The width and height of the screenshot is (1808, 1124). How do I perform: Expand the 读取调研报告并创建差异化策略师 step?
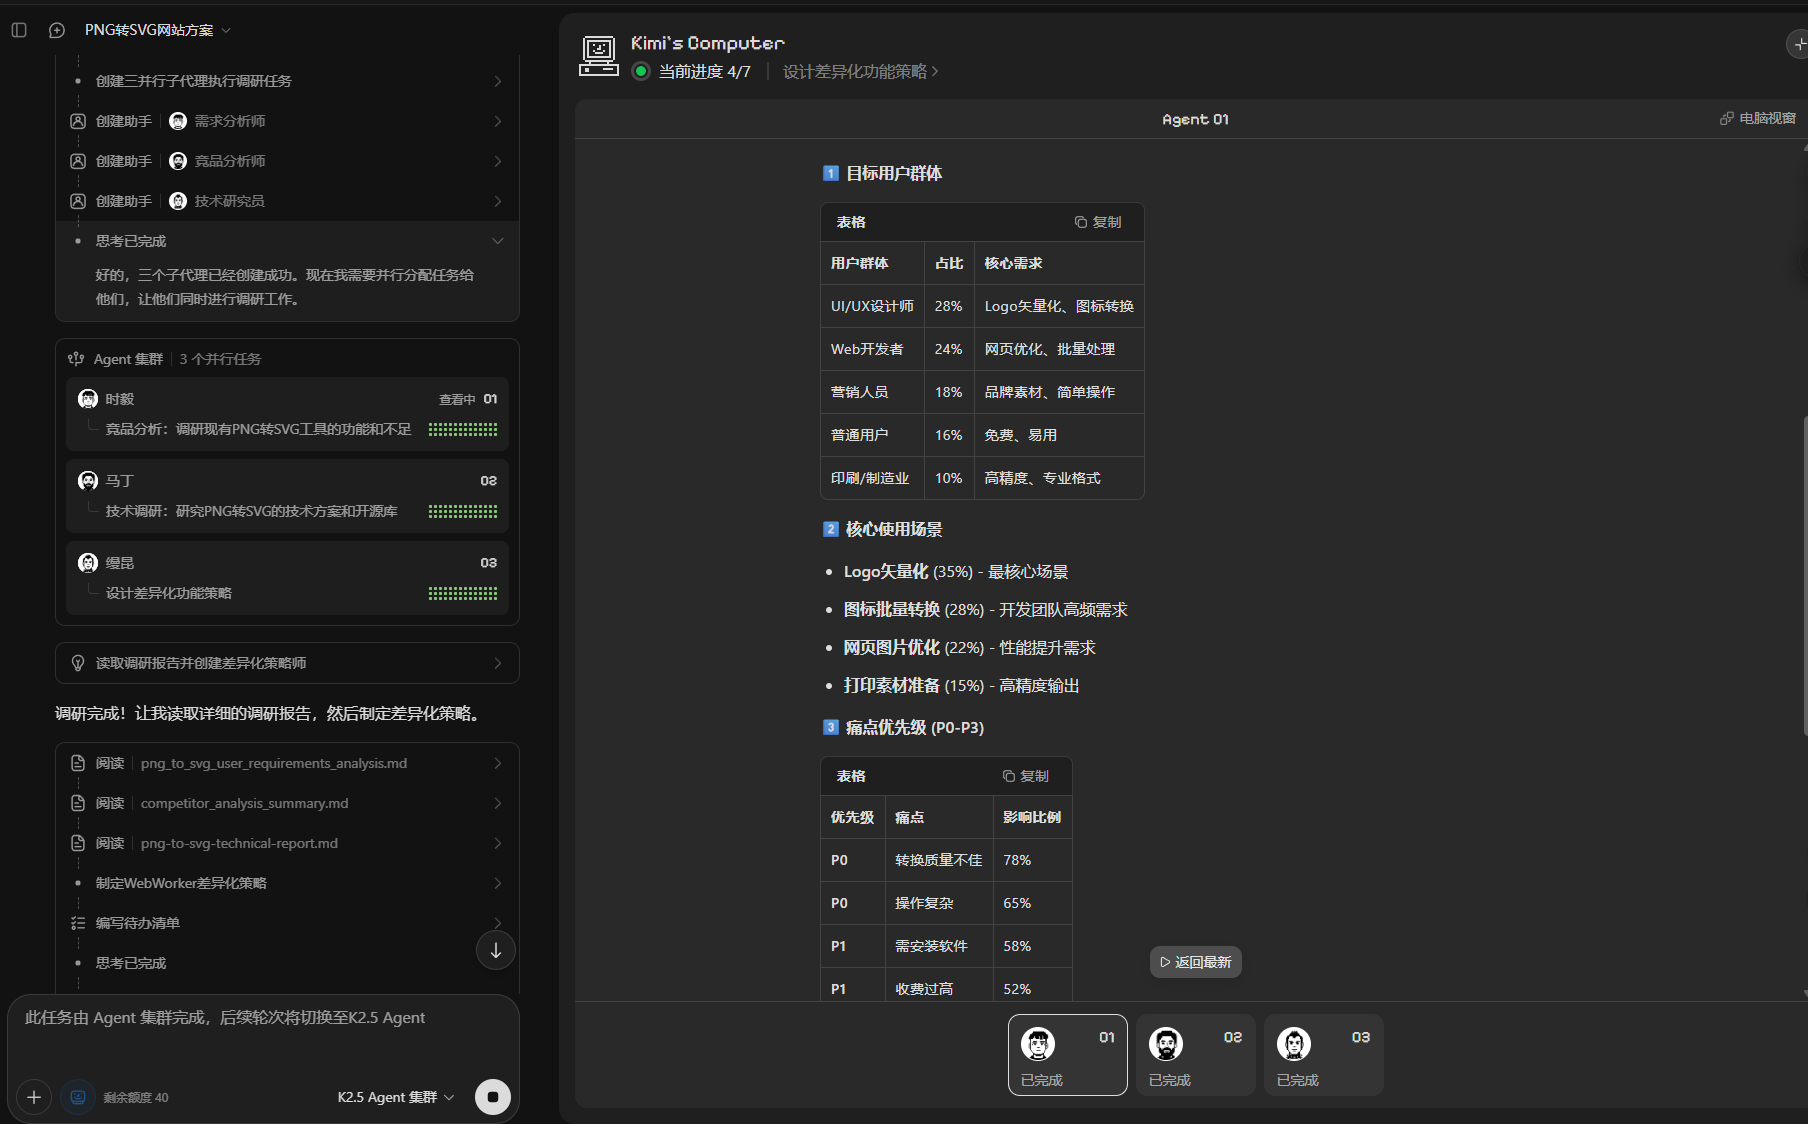[287, 663]
